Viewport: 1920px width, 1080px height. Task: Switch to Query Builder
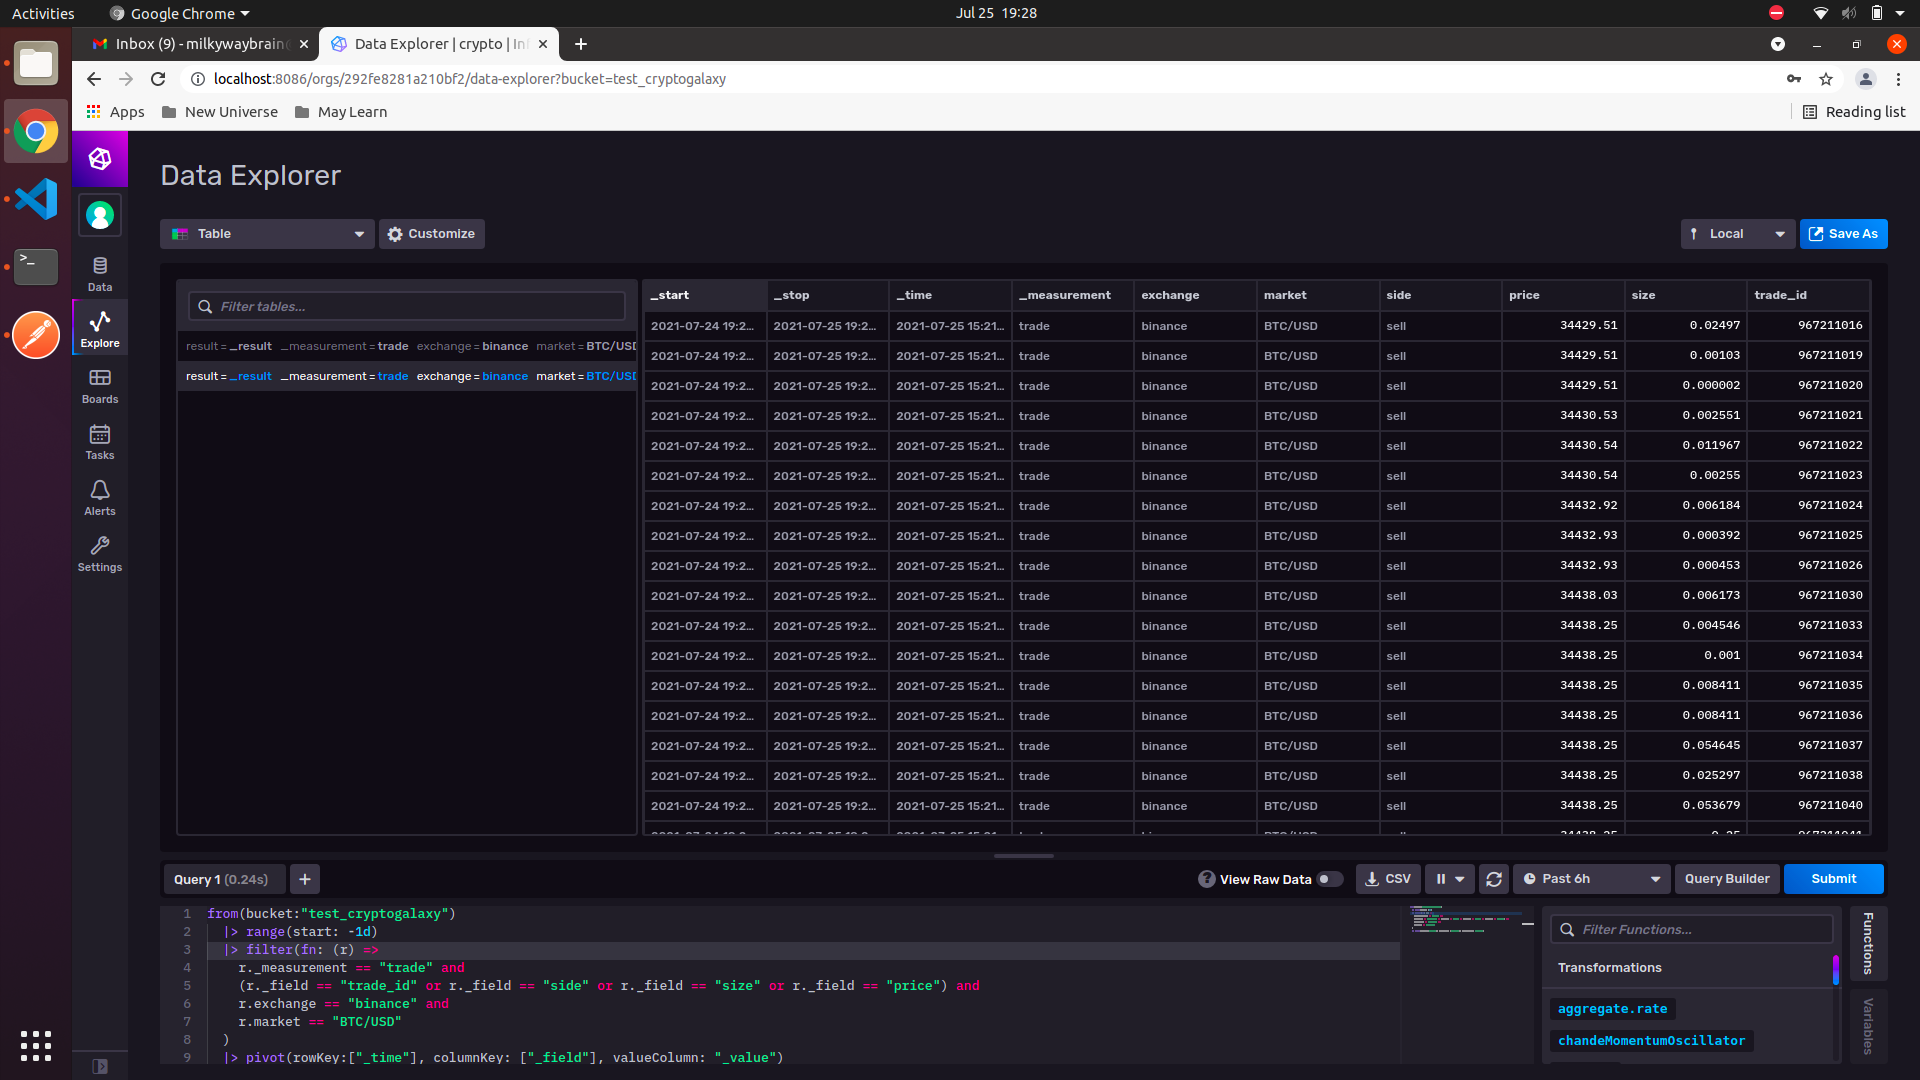click(1726, 879)
